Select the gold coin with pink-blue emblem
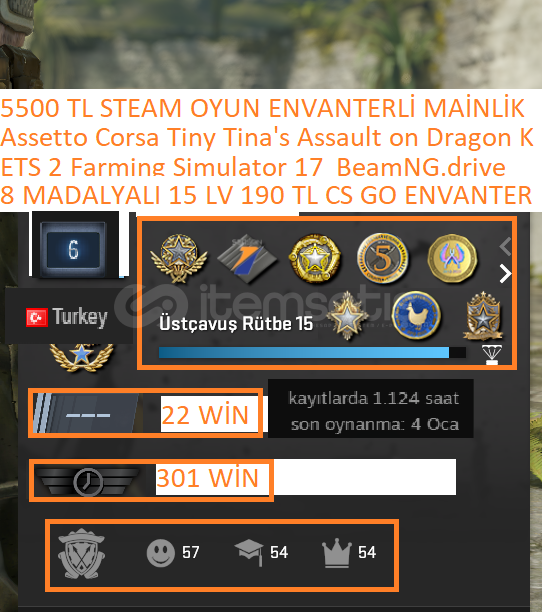542x612 pixels. [452, 258]
